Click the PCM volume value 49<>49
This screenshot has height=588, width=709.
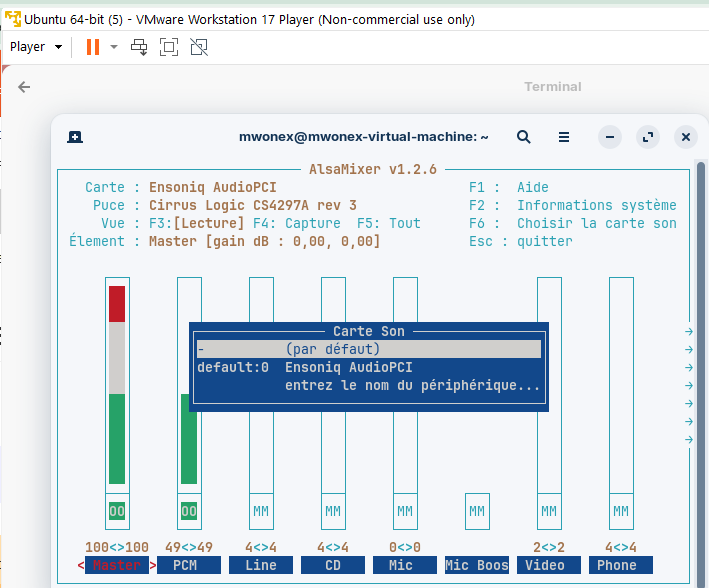tap(189, 547)
